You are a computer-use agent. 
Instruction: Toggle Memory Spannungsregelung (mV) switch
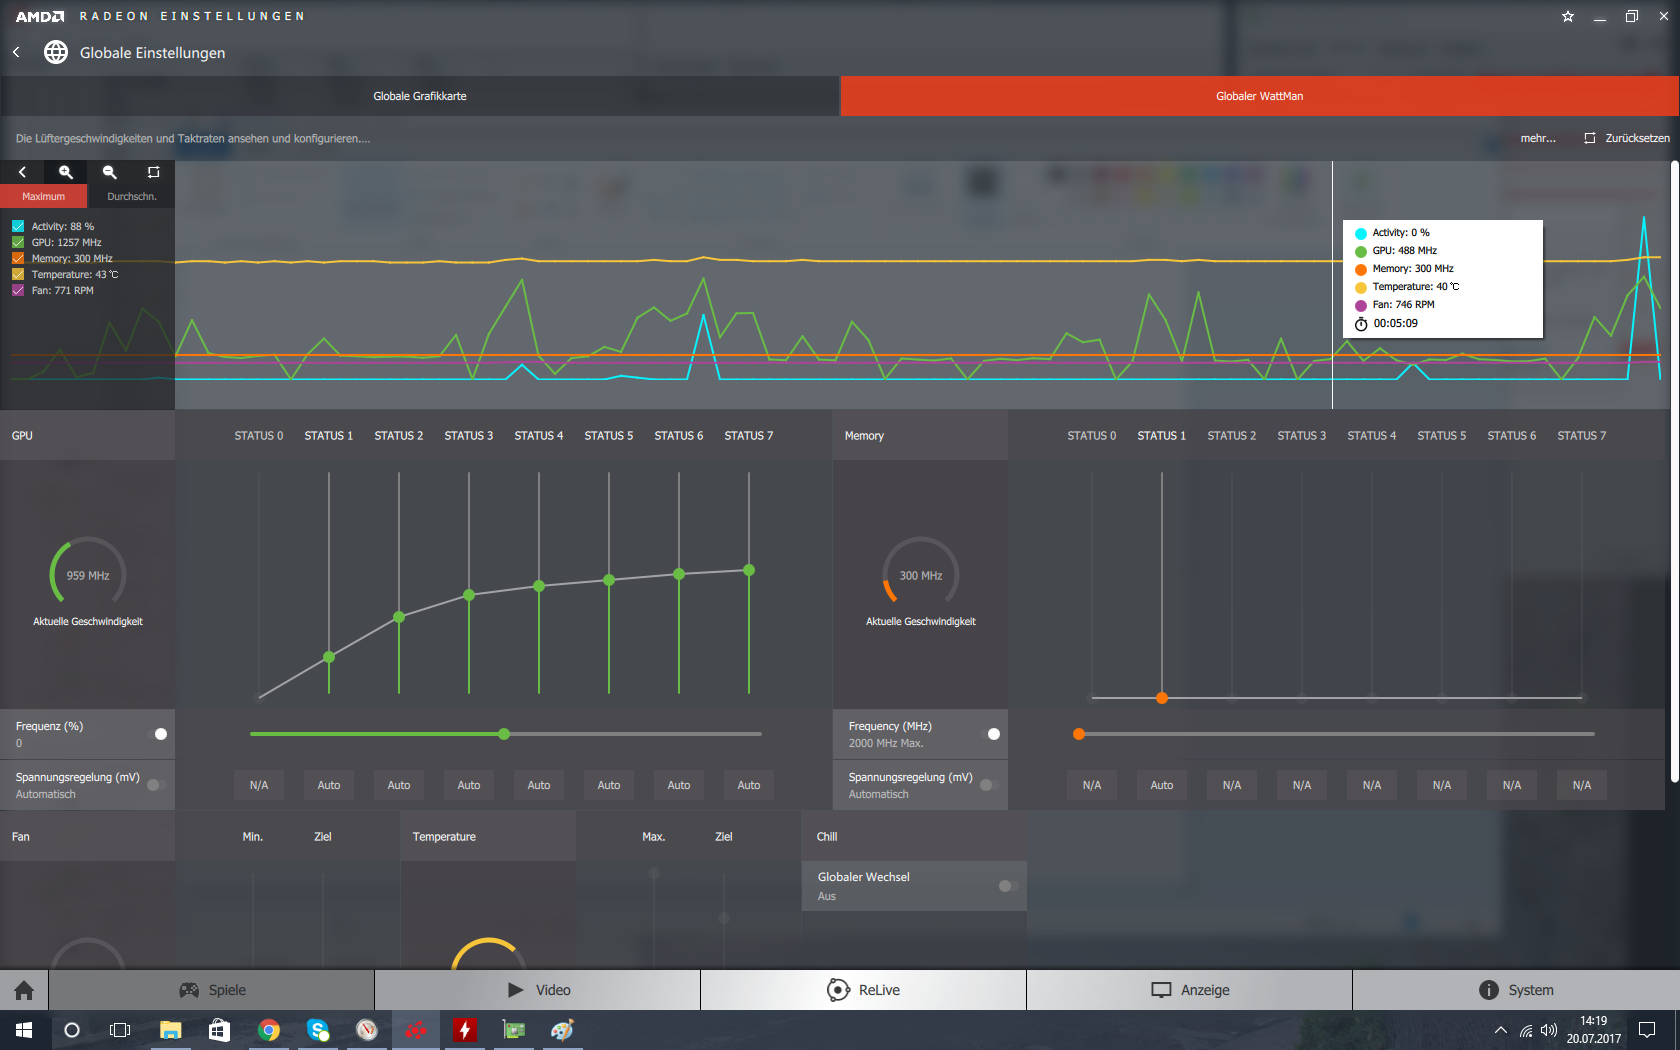tap(990, 785)
